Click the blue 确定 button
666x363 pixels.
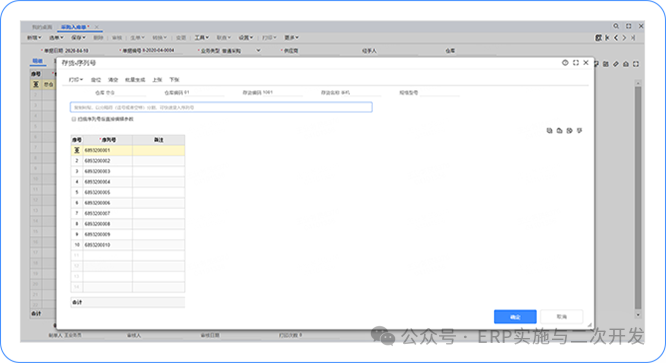tap(515, 317)
